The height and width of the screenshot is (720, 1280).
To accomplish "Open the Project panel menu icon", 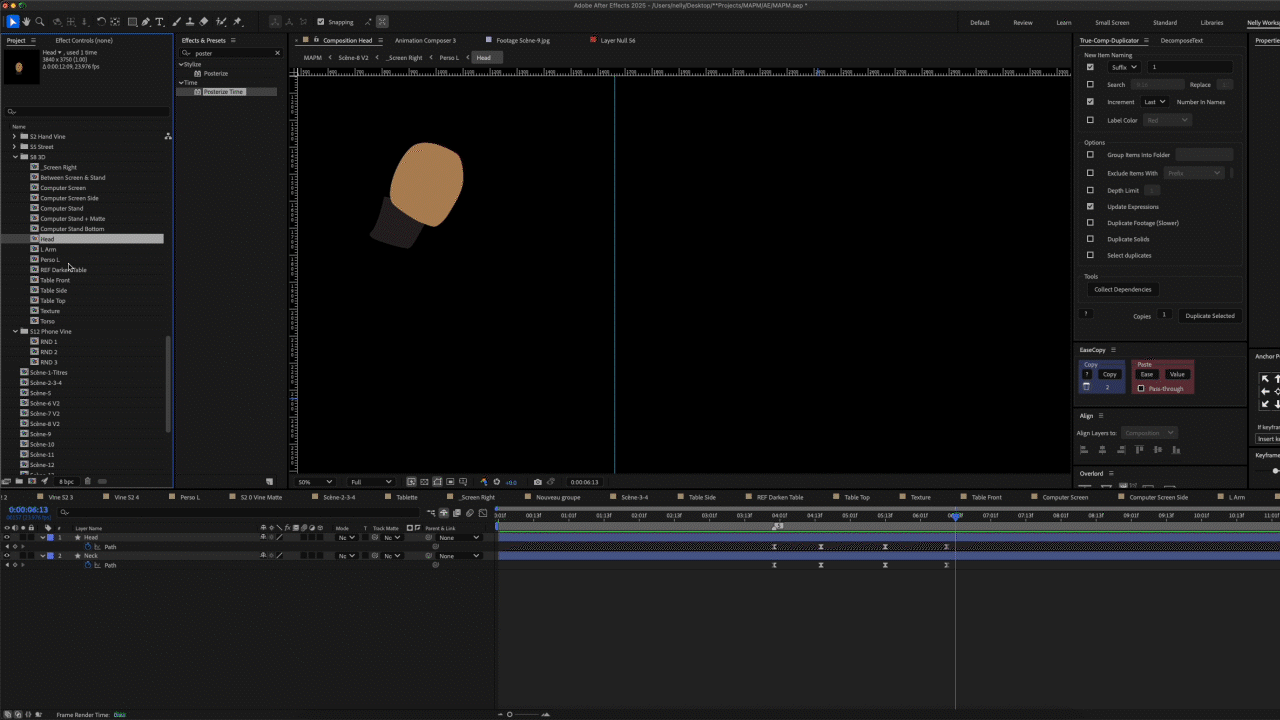I will pos(33,41).
